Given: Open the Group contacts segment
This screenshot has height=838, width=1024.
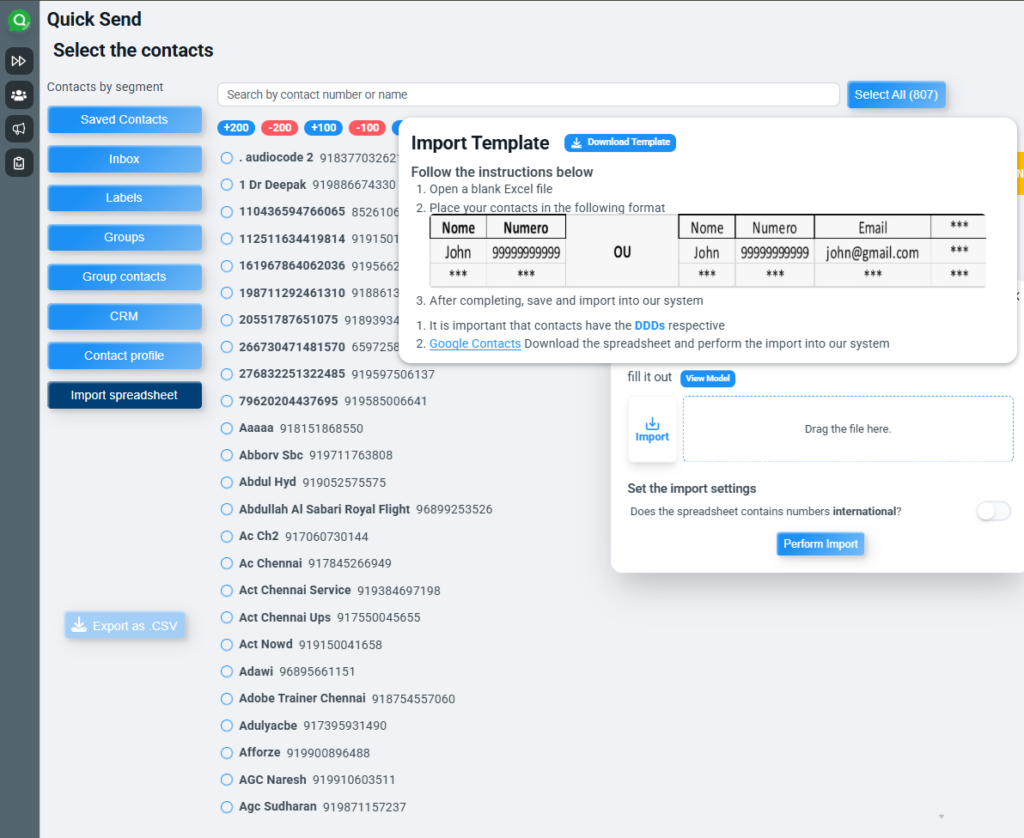Looking at the screenshot, I should click(124, 277).
